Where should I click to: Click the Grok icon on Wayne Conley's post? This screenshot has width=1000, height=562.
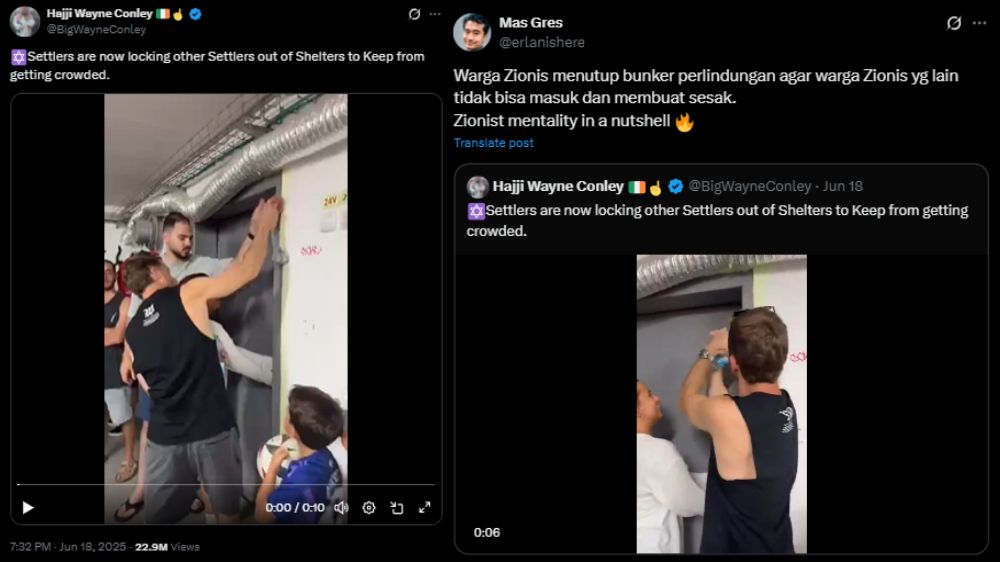pos(415,14)
